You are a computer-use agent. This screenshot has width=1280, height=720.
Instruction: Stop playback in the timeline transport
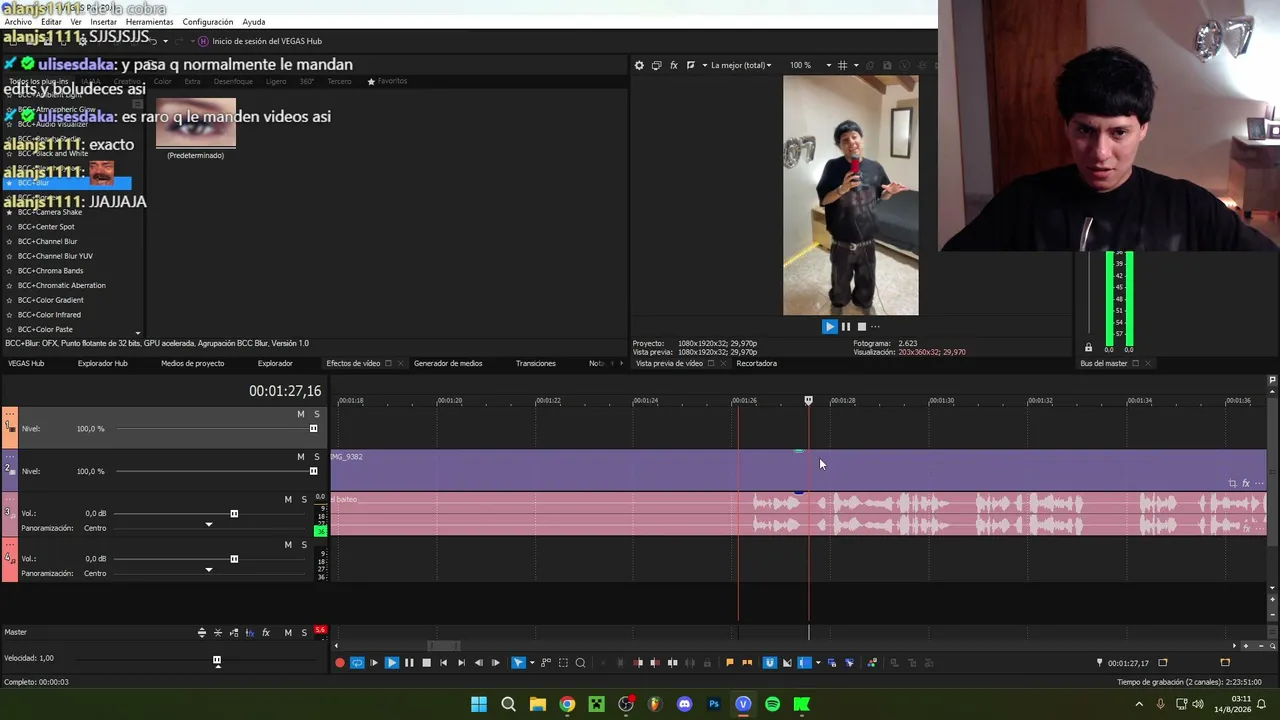(426, 662)
